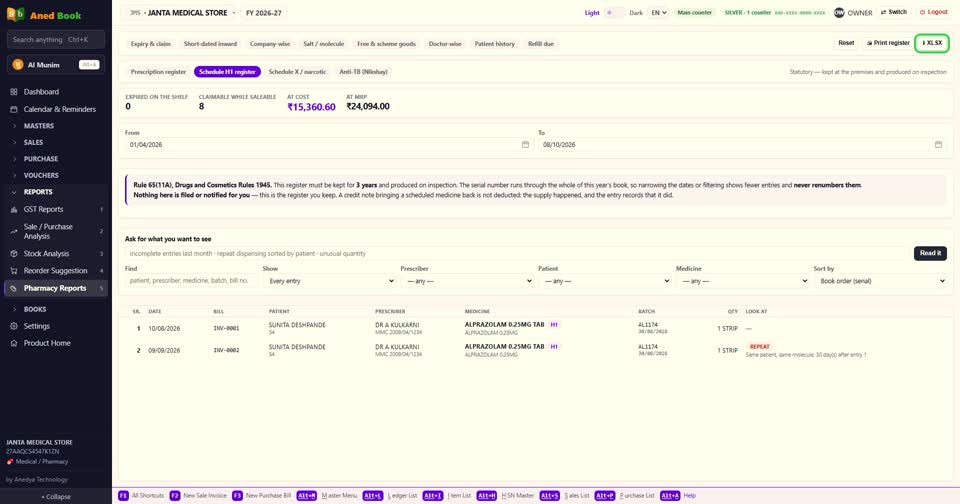
Task: Open the Short-dated inward report tab
Action: [x=210, y=44]
